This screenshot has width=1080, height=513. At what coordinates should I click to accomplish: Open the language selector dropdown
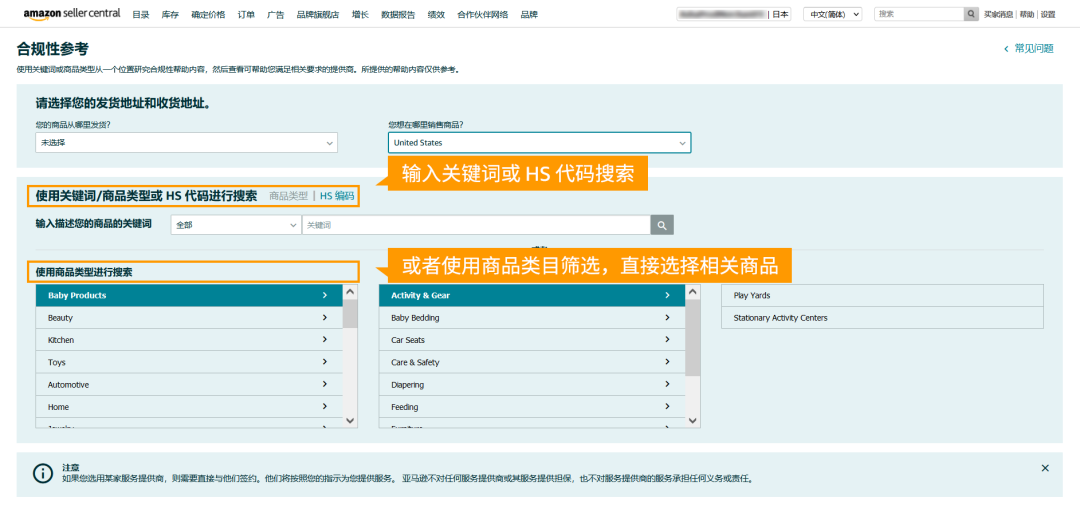833,14
